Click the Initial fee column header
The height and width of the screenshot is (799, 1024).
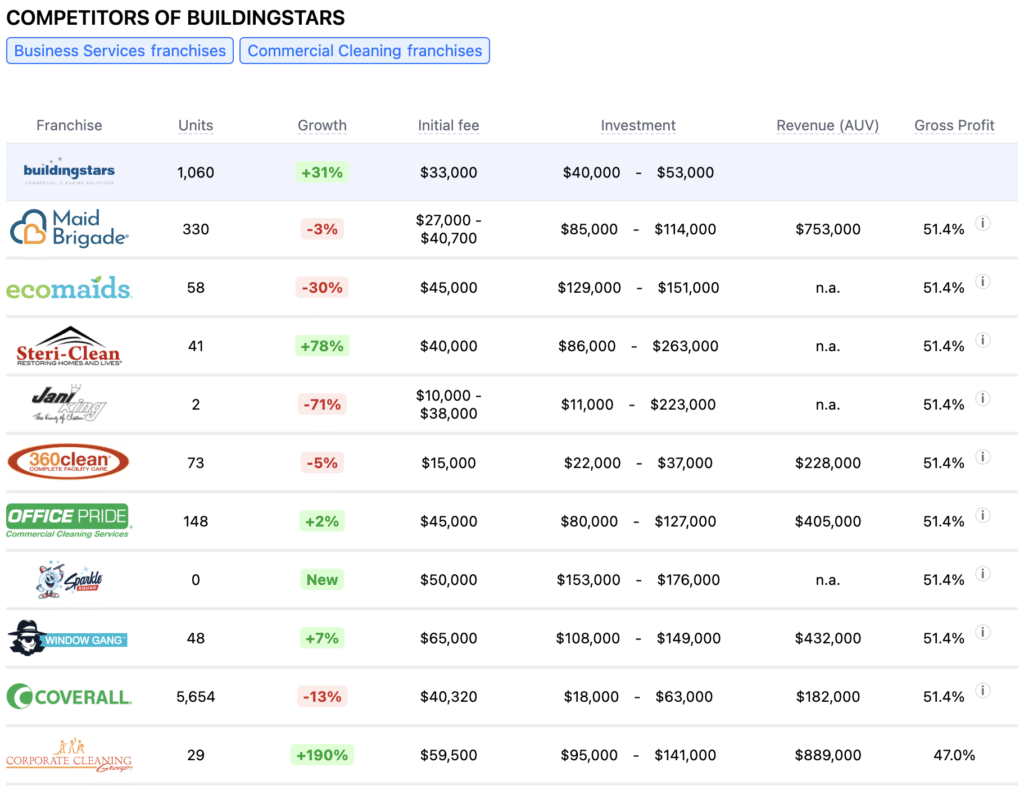point(449,125)
